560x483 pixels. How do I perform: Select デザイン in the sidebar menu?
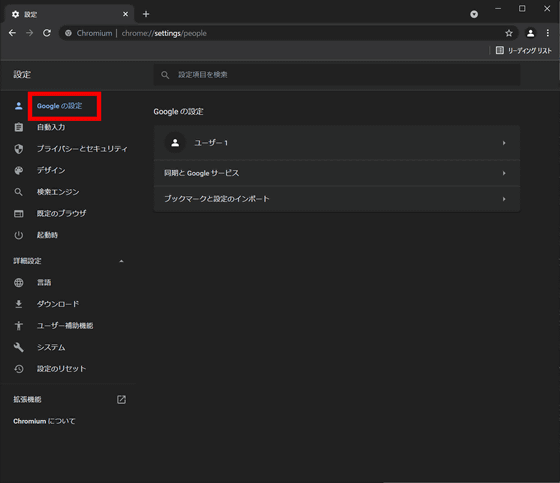pyautogui.click(x=51, y=170)
